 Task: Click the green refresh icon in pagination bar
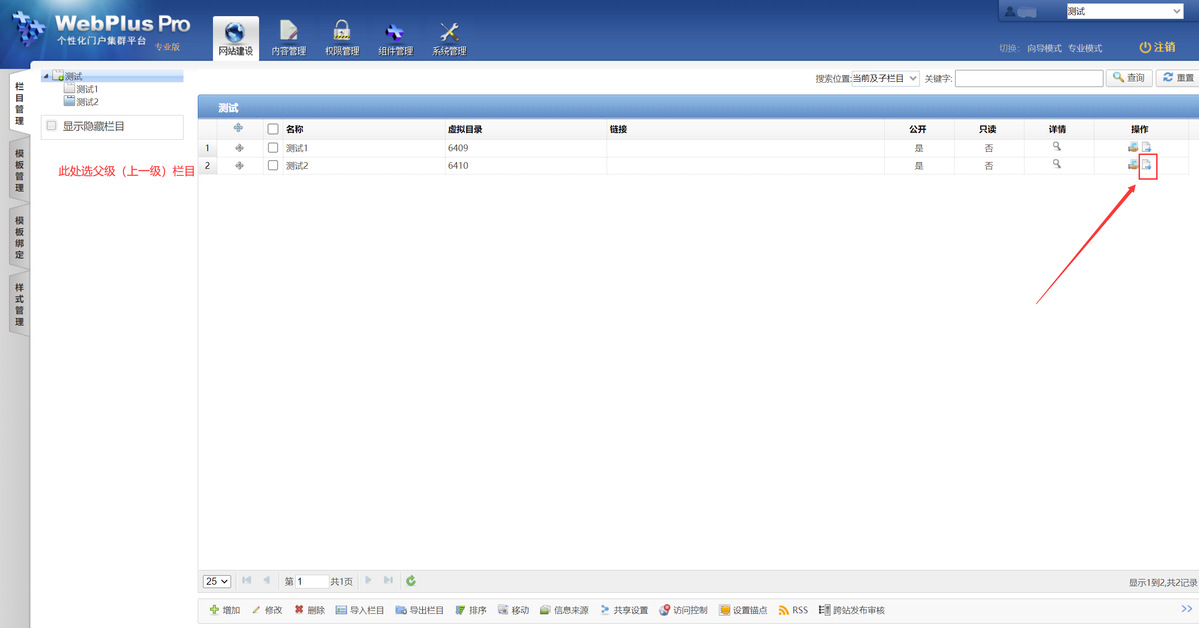(411, 581)
